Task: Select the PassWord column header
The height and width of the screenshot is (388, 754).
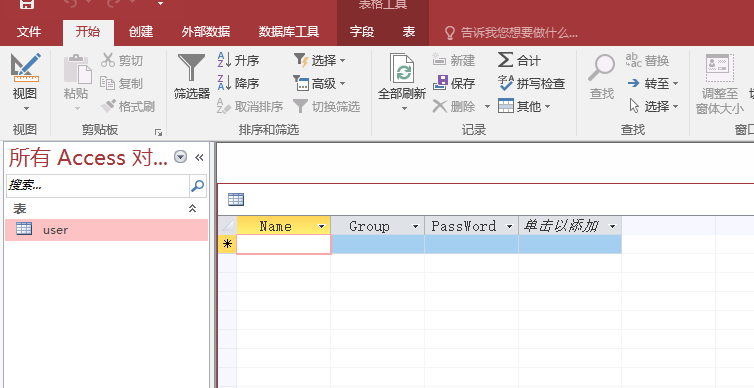Action: [471, 225]
